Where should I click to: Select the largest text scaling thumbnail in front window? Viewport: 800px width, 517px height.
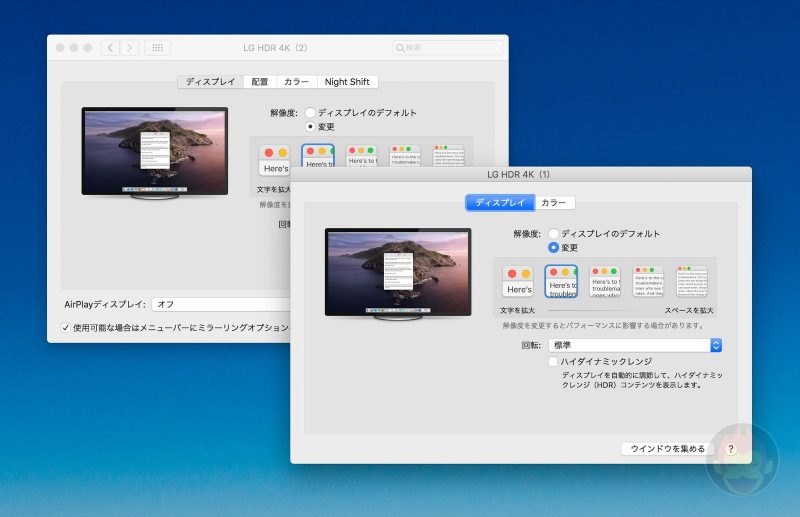(x=519, y=282)
